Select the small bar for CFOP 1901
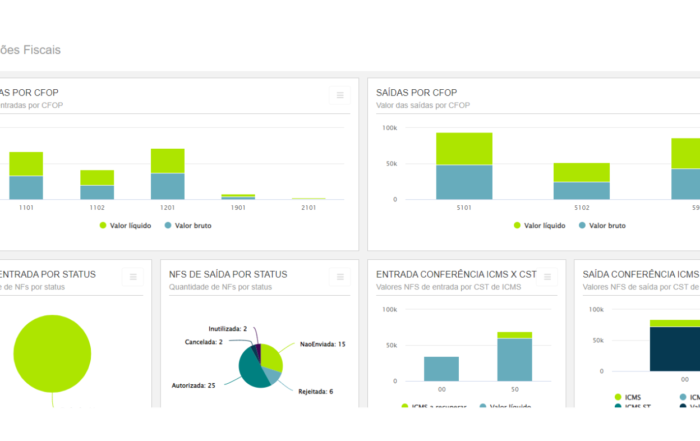This screenshot has width=700, height=441. 238,196
